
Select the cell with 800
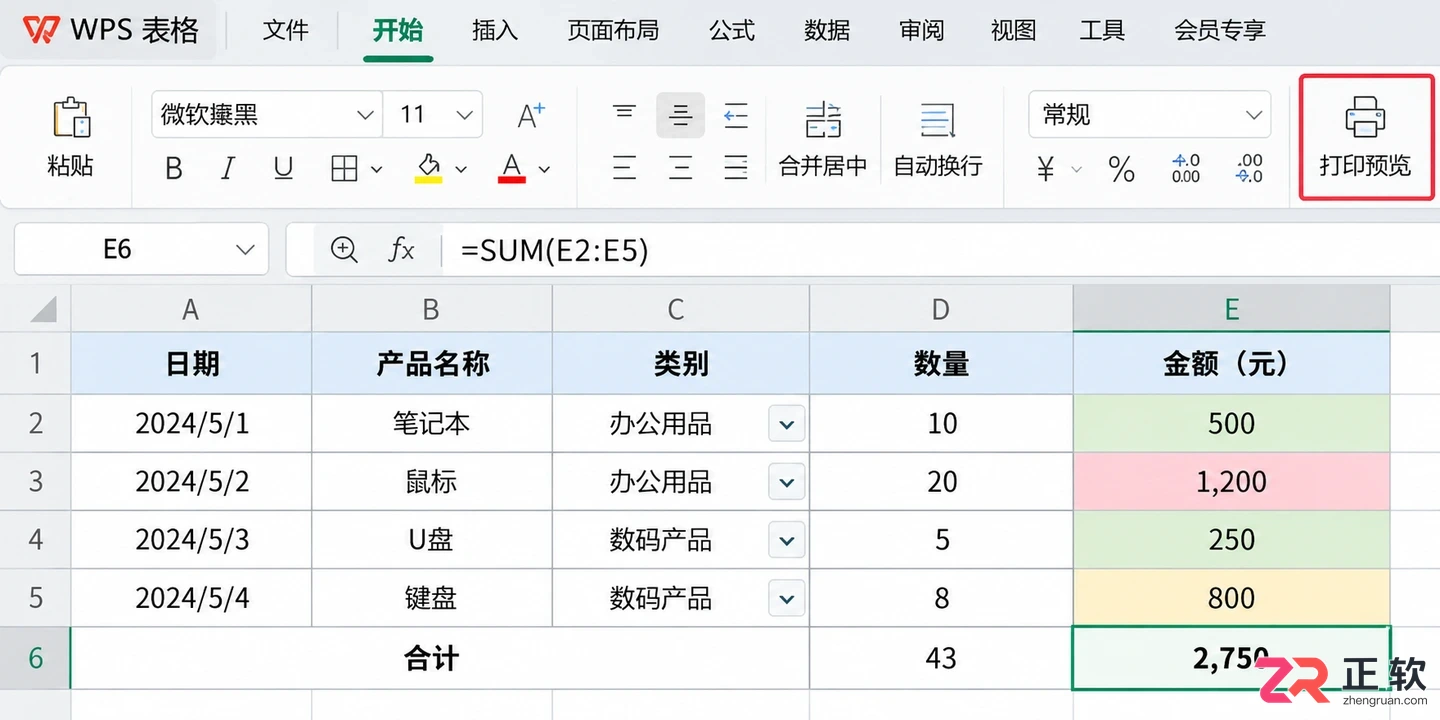point(1231,598)
